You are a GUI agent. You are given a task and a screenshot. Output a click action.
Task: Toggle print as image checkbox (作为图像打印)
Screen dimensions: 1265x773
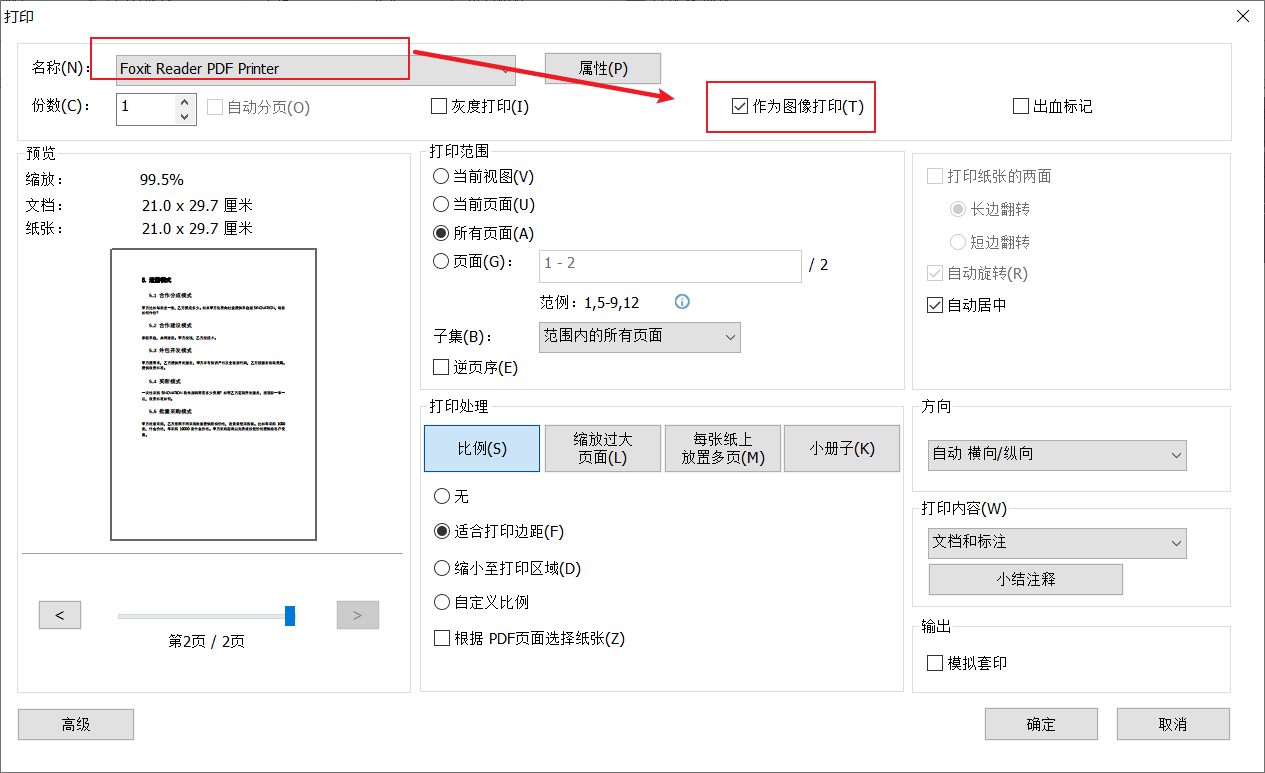click(740, 106)
